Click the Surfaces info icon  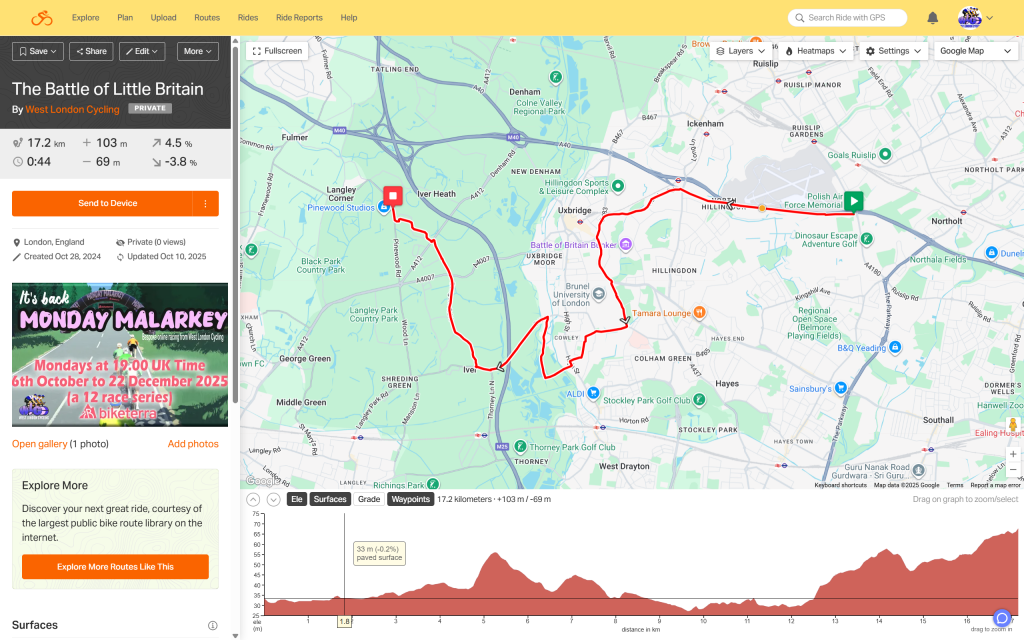pos(212,626)
